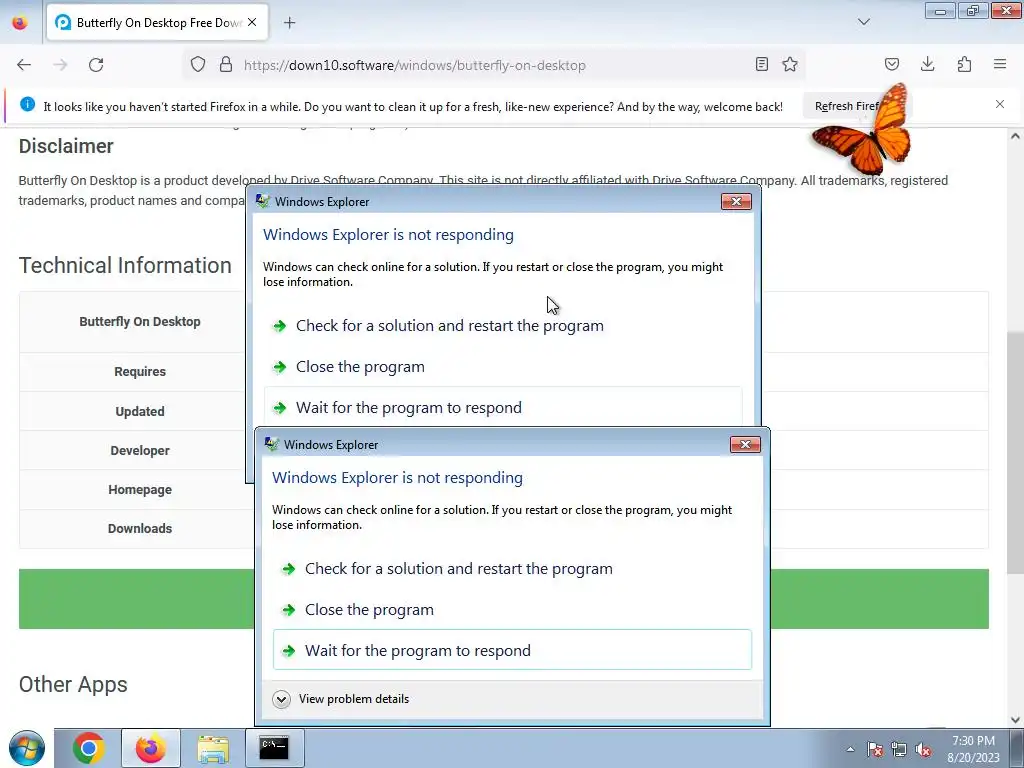
Task: Open tracking protection shield icon
Action: 198,65
